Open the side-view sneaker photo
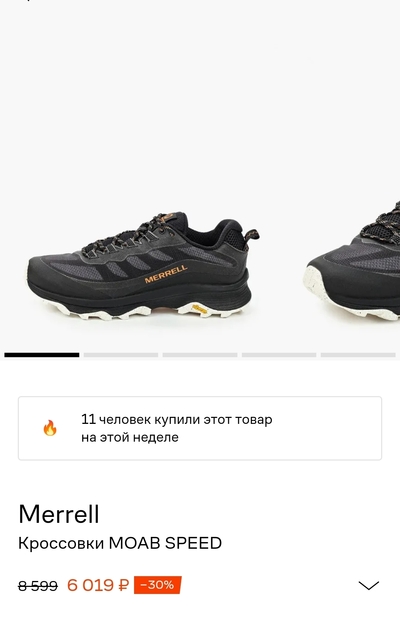The height and width of the screenshot is (621, 400). click(x=143, y=265)
